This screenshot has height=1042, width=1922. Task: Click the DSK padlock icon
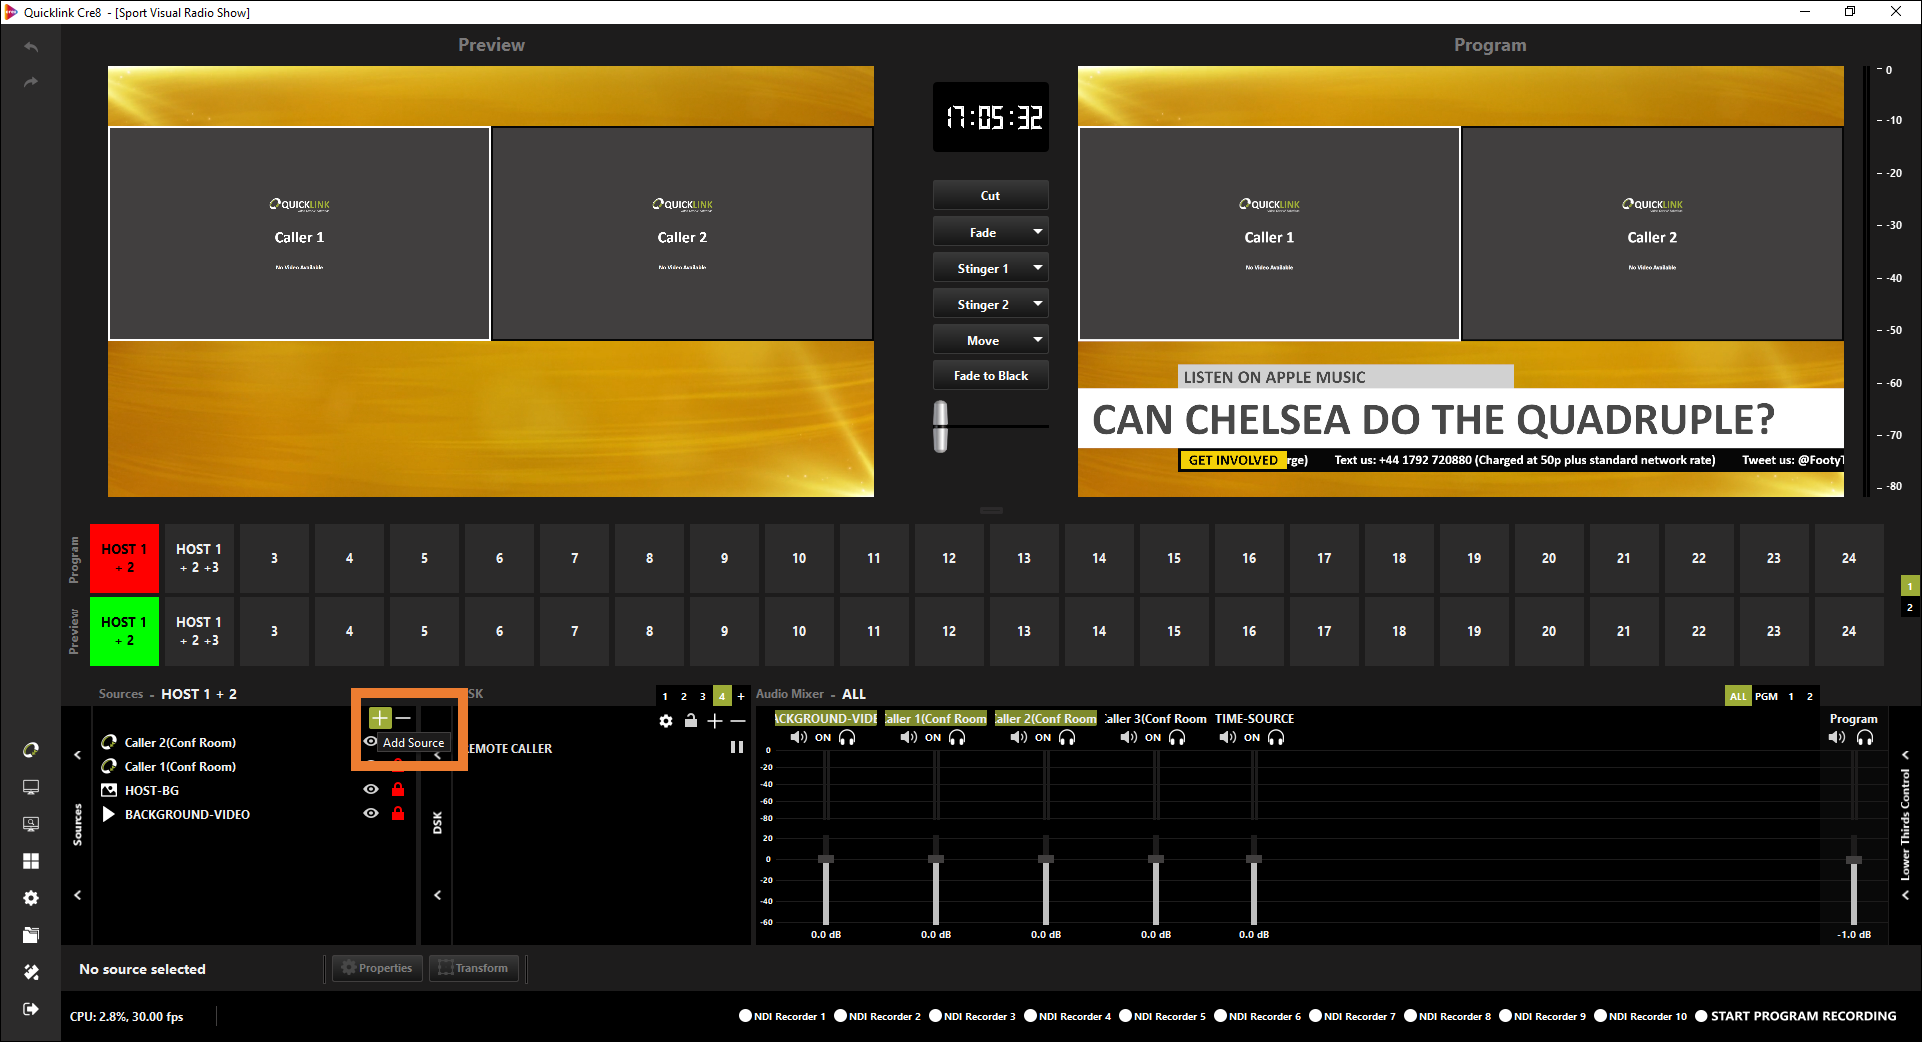(x=690, y=721)
